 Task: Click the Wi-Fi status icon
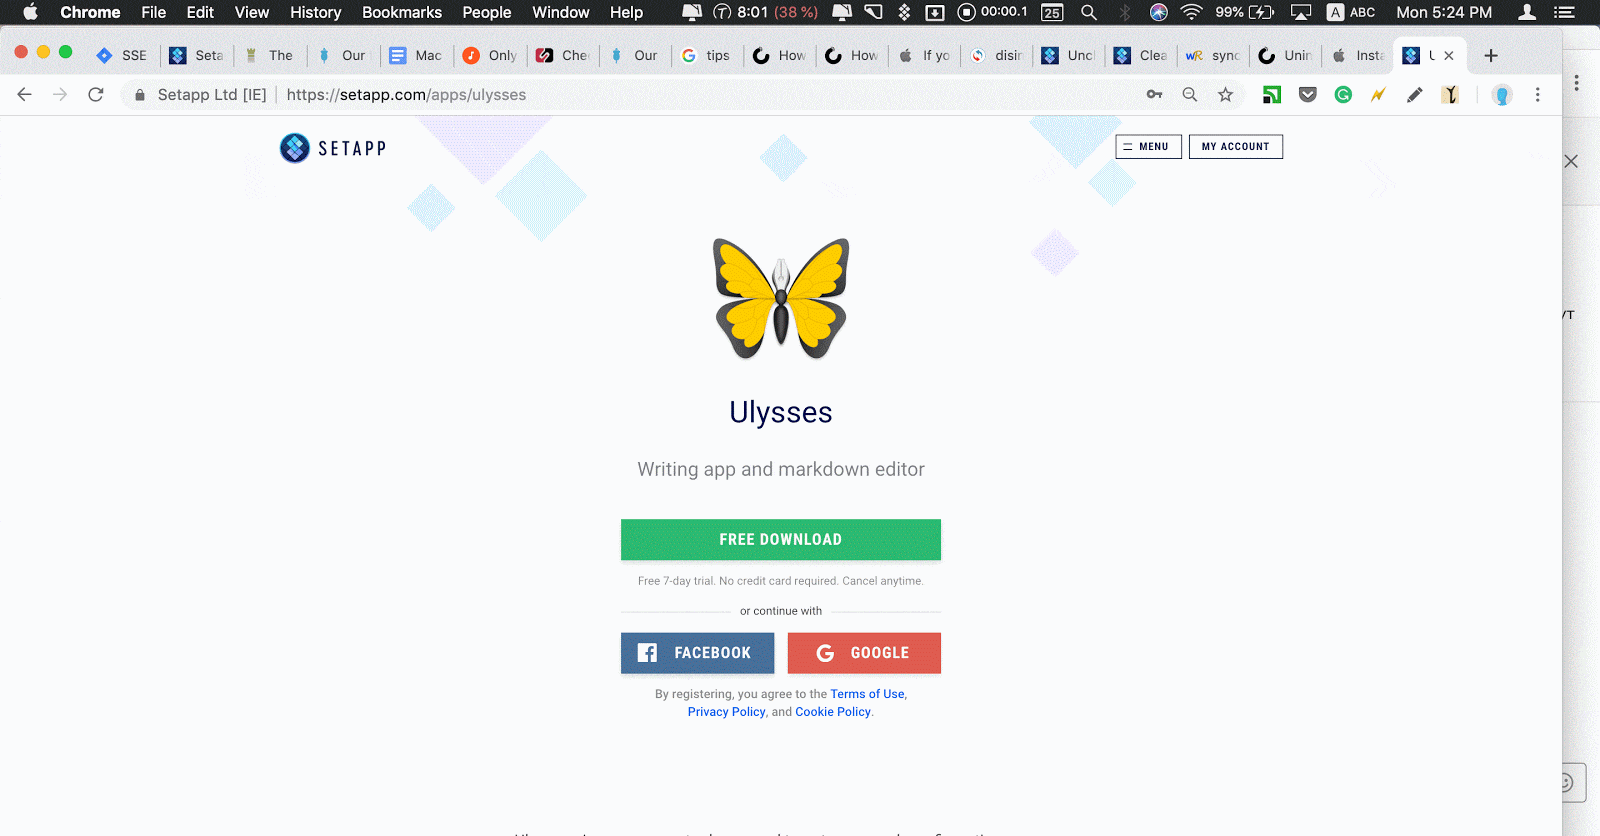(x=1191, y=12)
